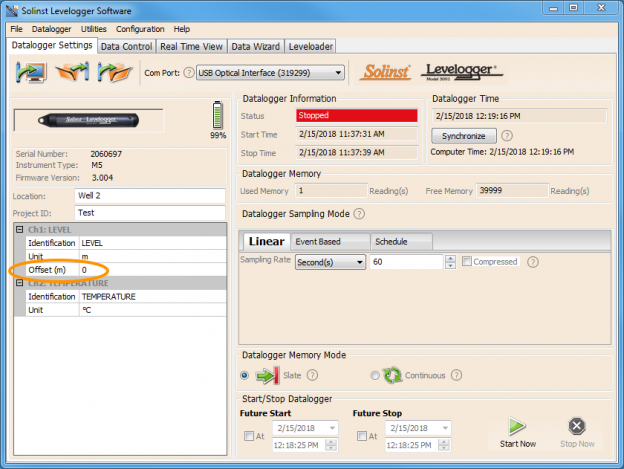This screenshot has width=624, height=469.
Task: Click the Com Port help question mark
Action: pyautogui.click(x=189, y=73)
